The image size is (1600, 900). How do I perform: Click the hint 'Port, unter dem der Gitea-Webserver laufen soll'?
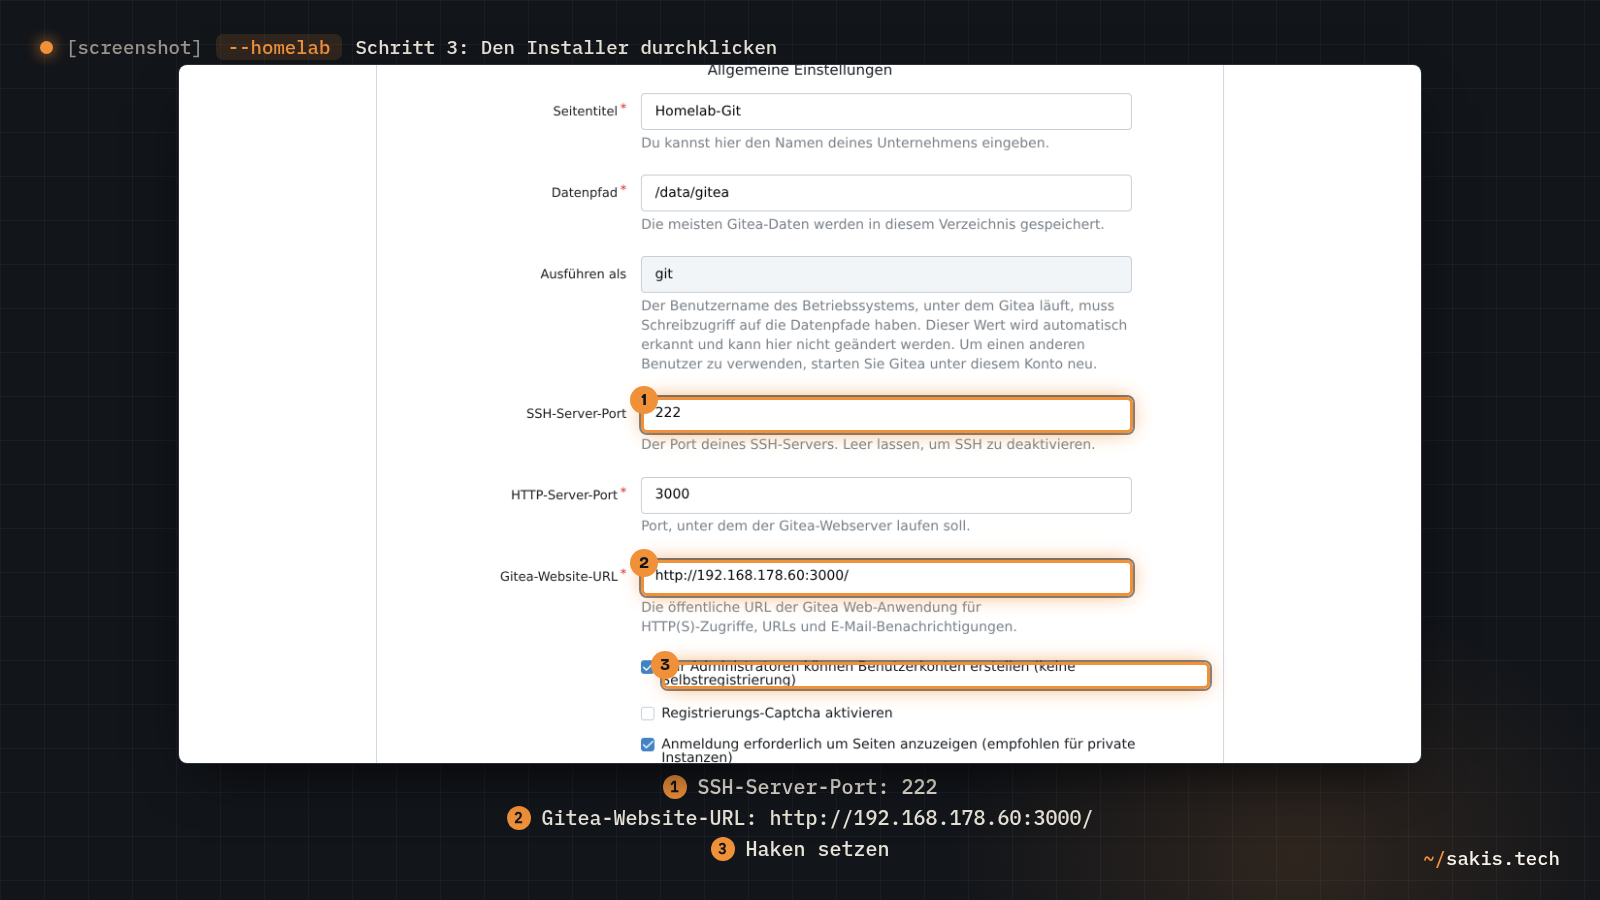click(805, 526)
